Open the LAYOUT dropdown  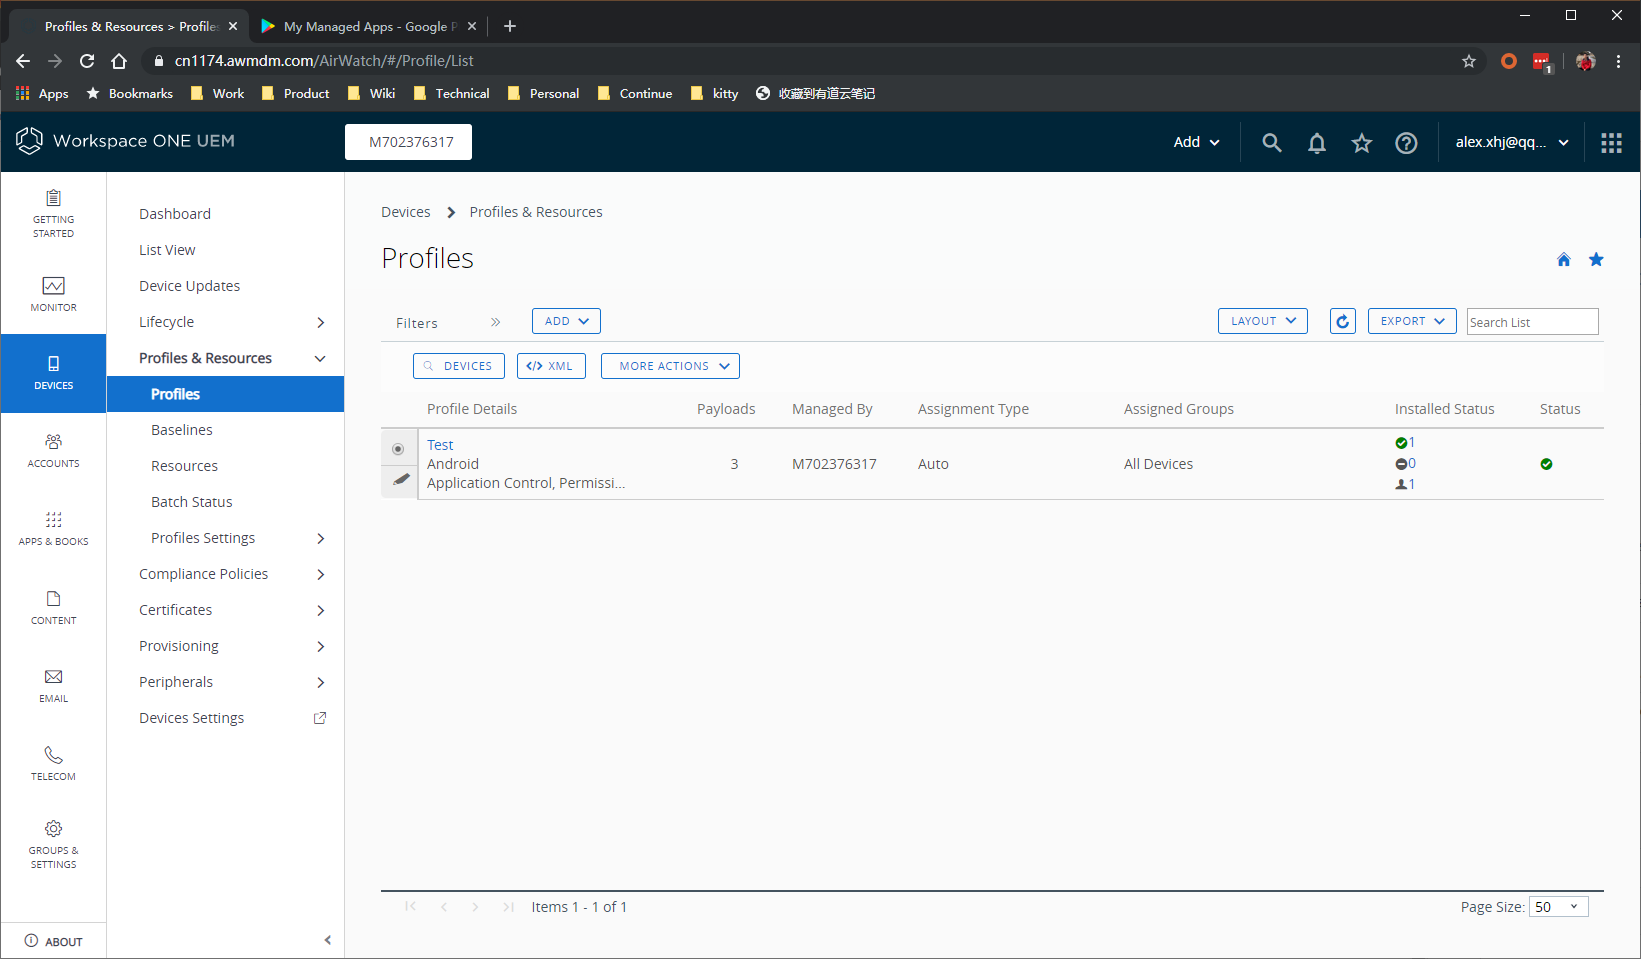pos(1262,321)
